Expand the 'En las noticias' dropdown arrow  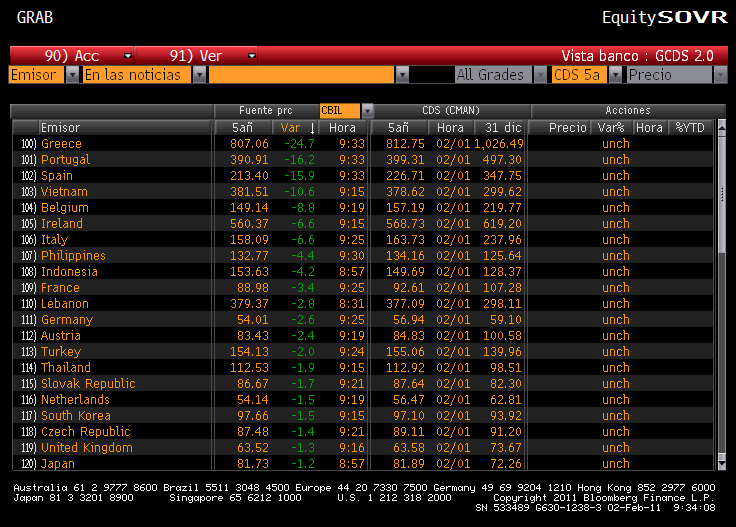(199, 75)
